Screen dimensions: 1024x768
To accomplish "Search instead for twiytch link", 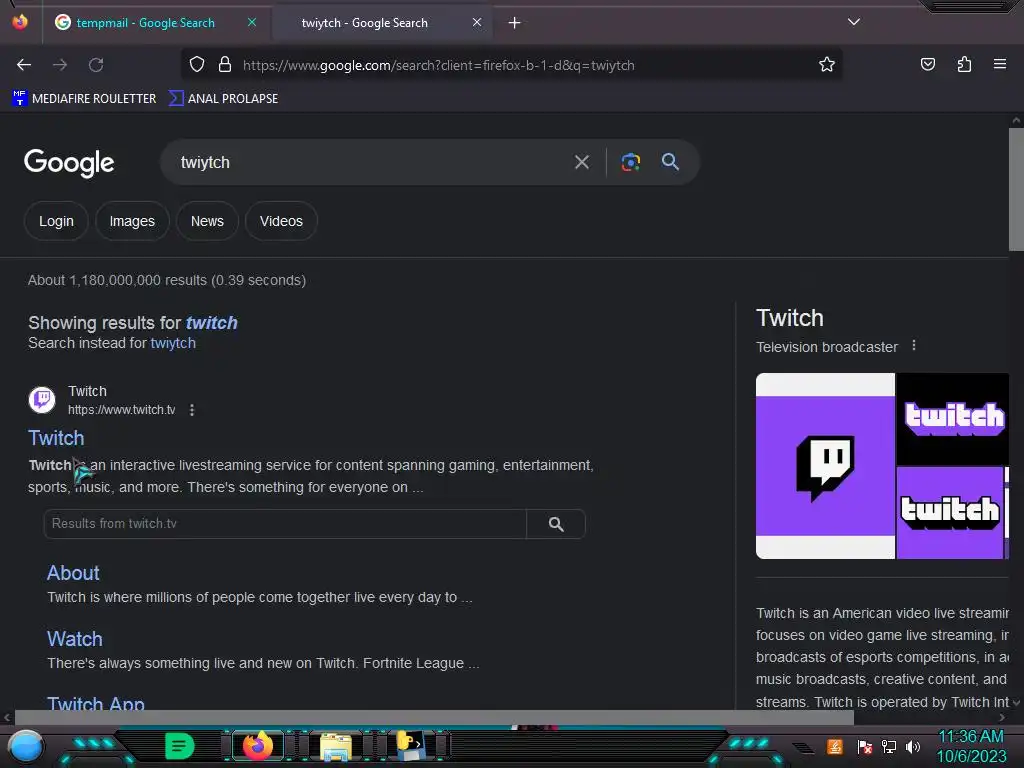I will [x=173, y=343].
